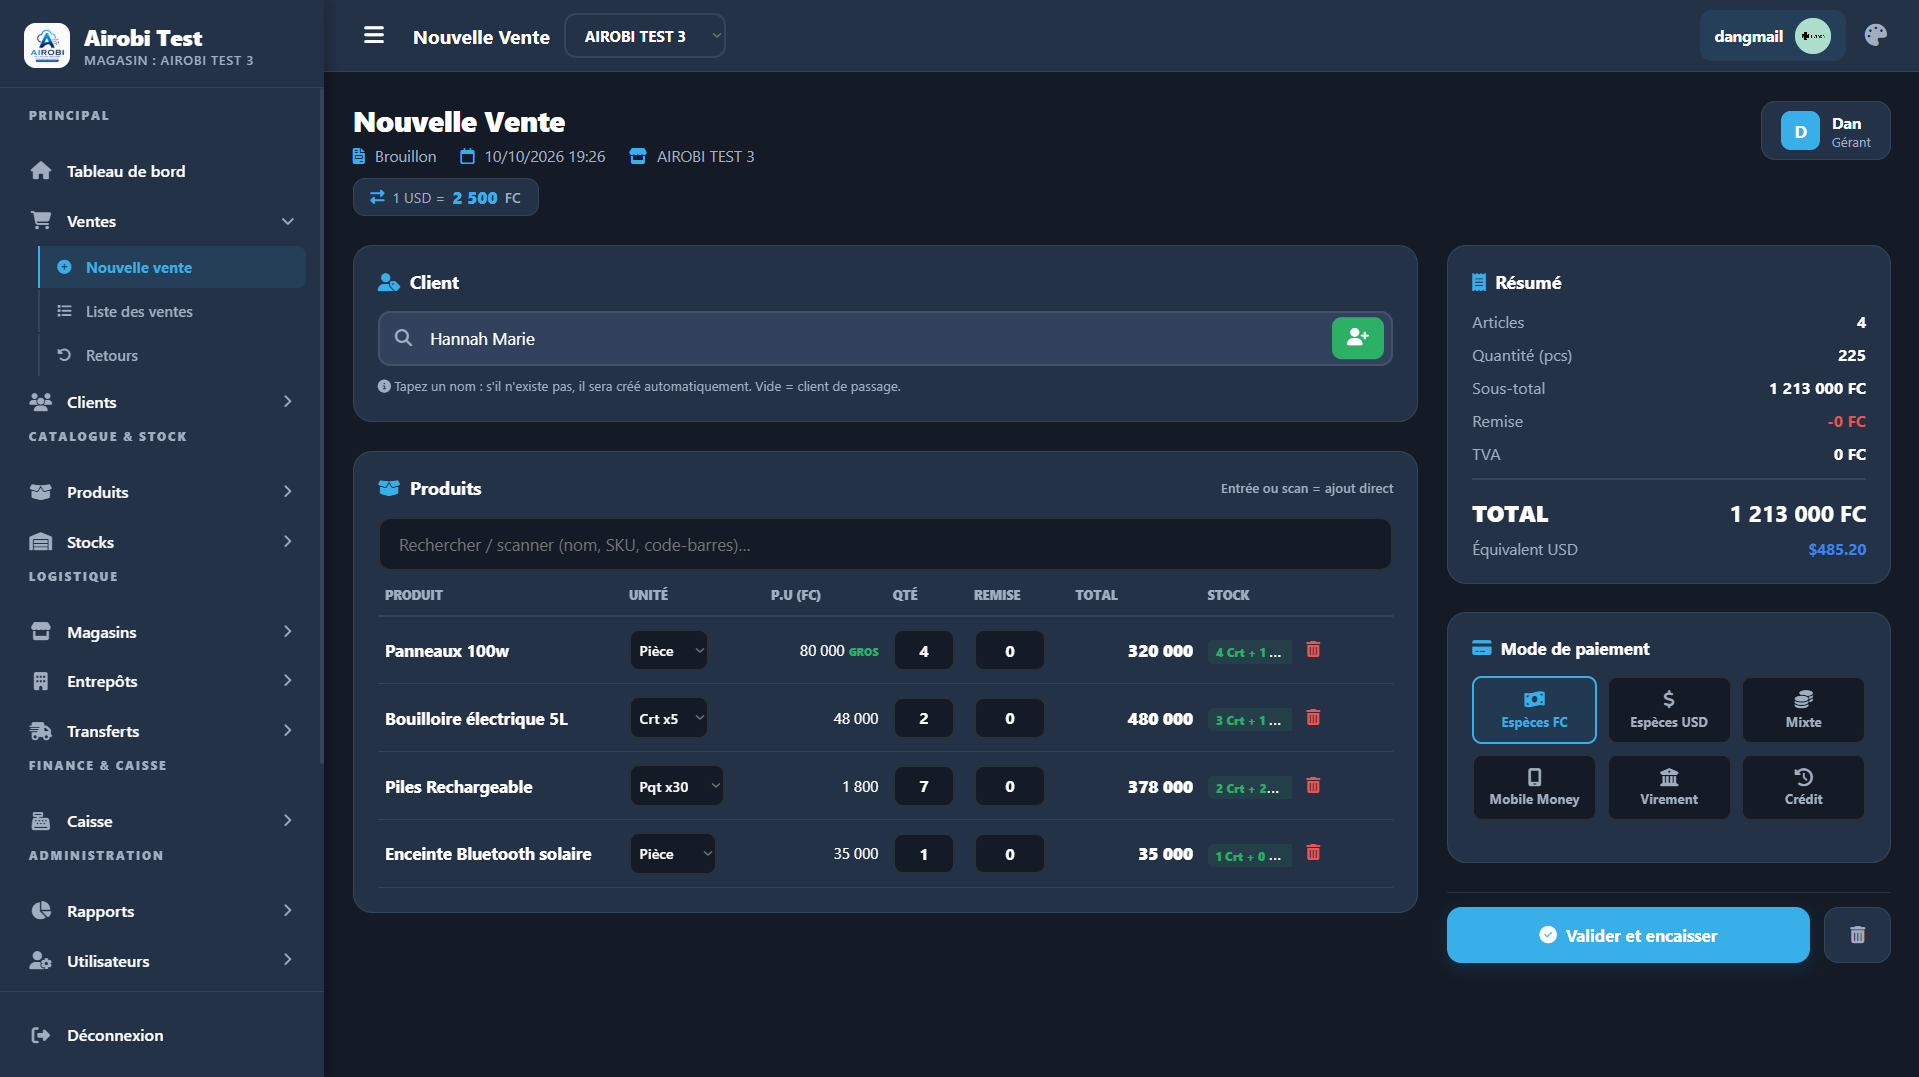Delete Enceinte Bluetooth solaire row
The image size is (1919, 1077).
1313,853
